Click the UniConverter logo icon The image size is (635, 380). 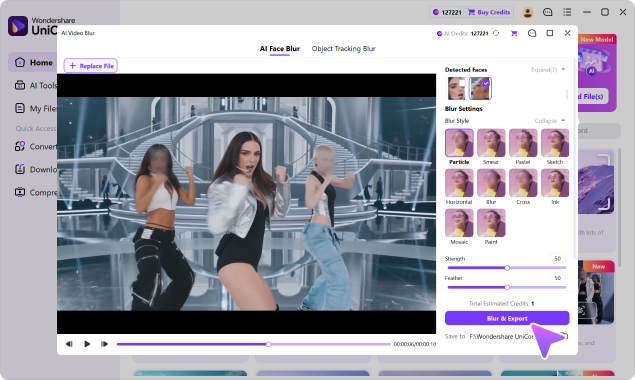pos(18,26)
